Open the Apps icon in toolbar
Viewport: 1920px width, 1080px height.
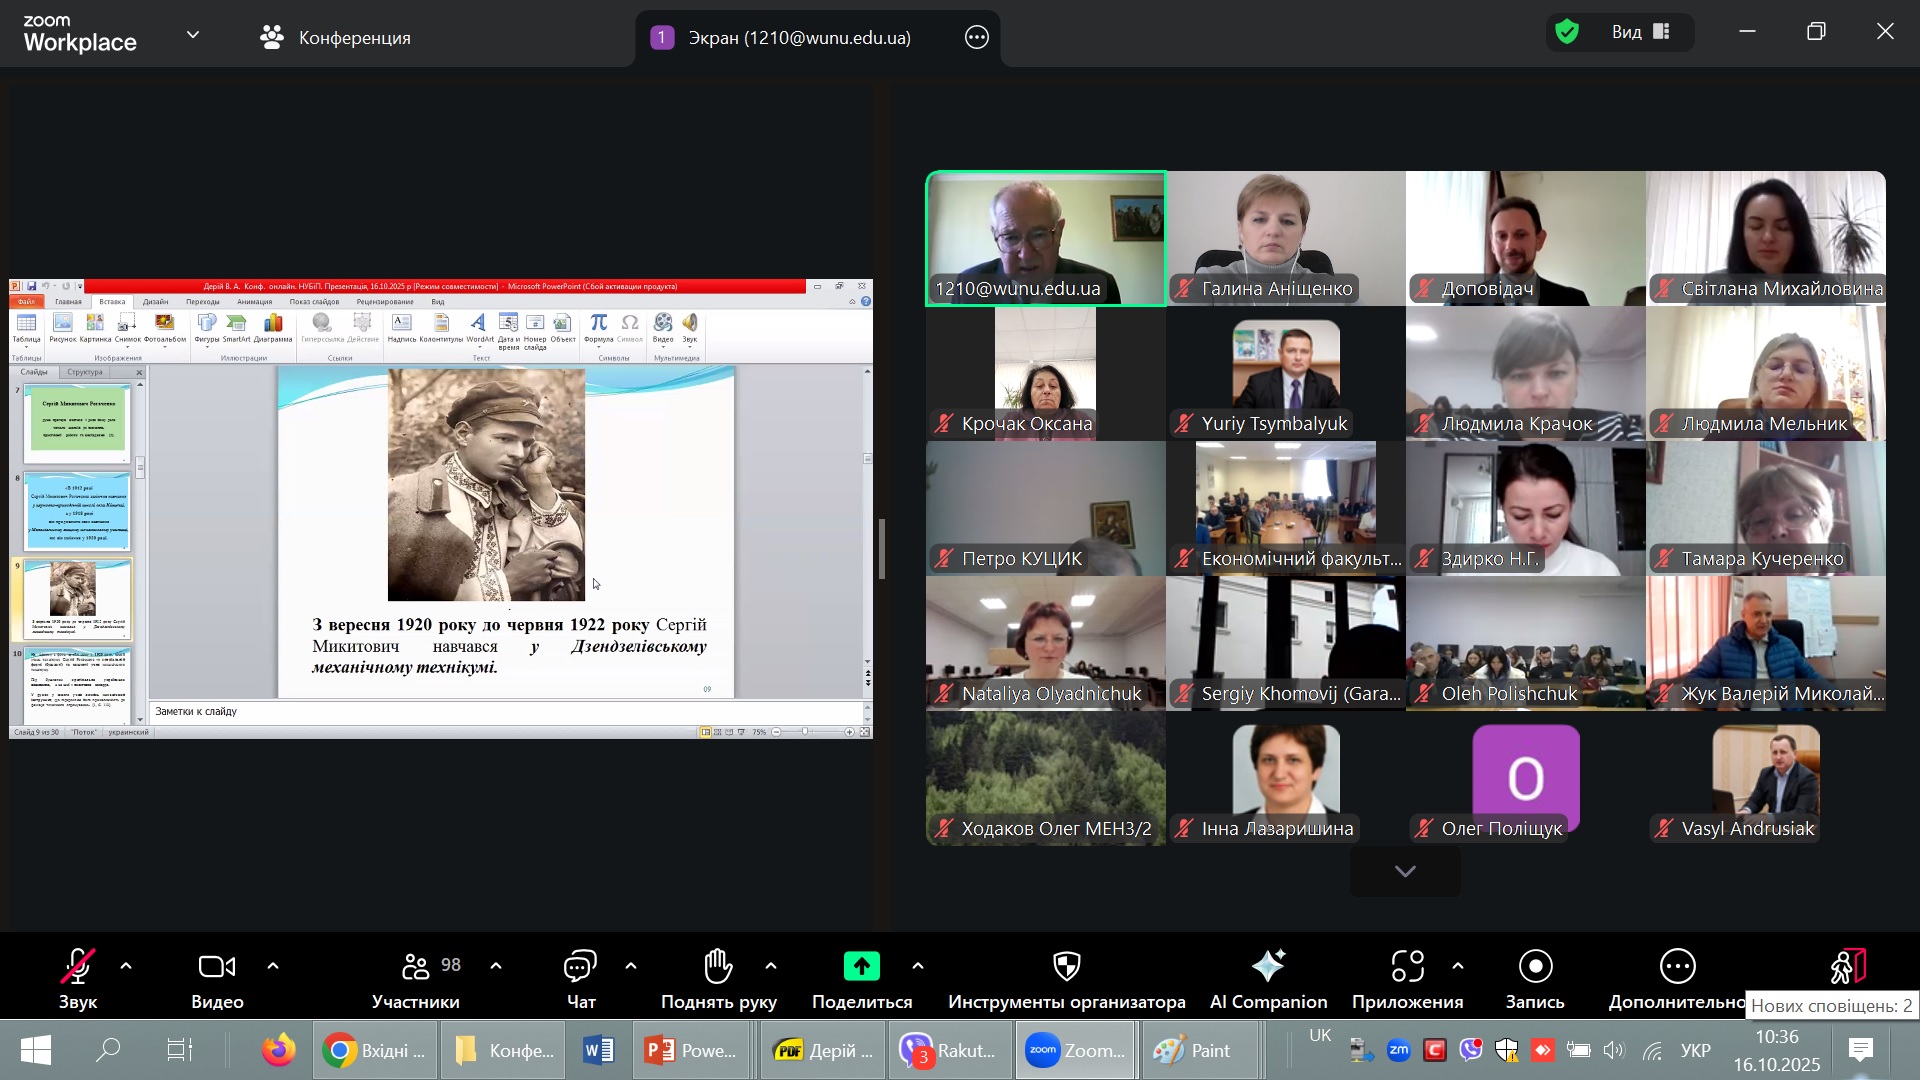1407,967
